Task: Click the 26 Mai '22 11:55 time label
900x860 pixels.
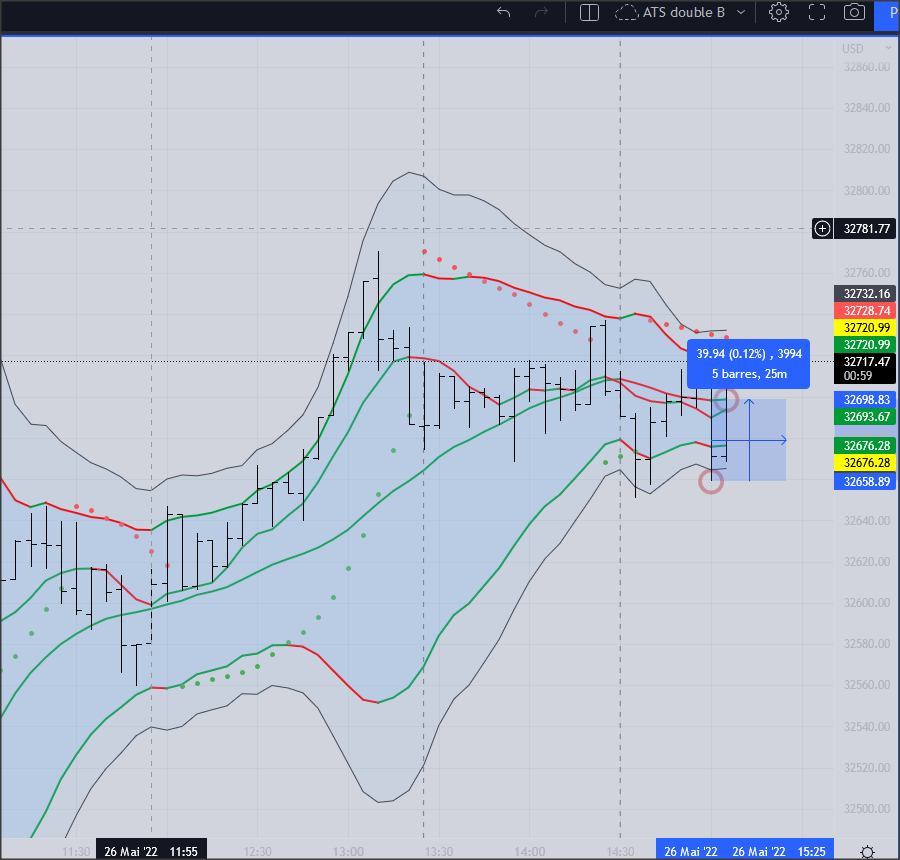Action: 151,851
